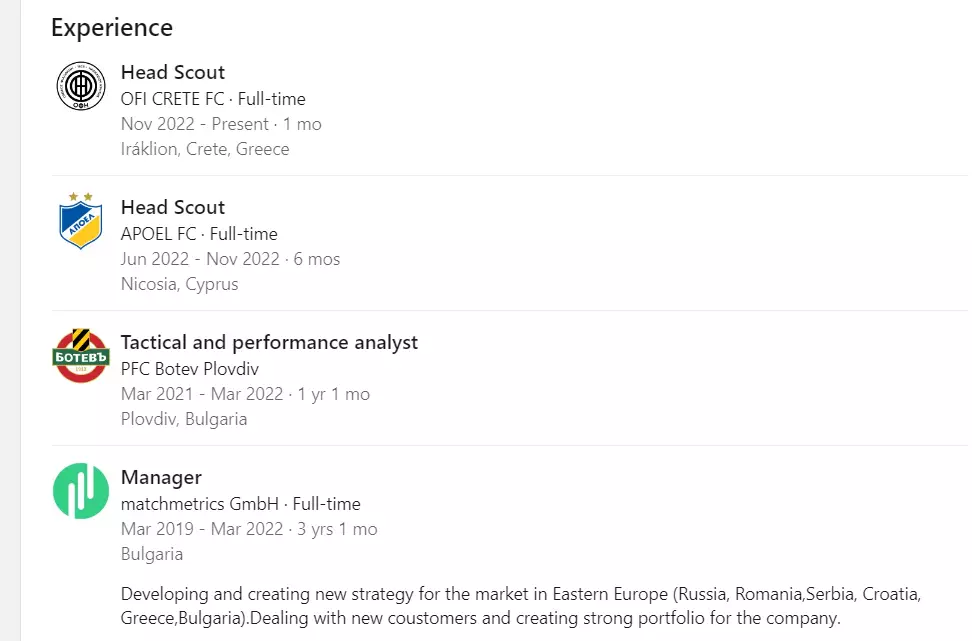Click the matchmetrics GmbH company name
This screenshot has width=972, height=641.
(x=200, y=504)
